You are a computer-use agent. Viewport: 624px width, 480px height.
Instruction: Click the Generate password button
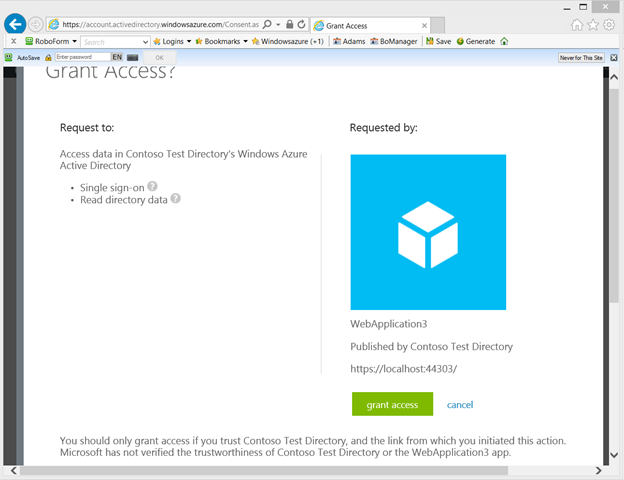pos(476,41)
